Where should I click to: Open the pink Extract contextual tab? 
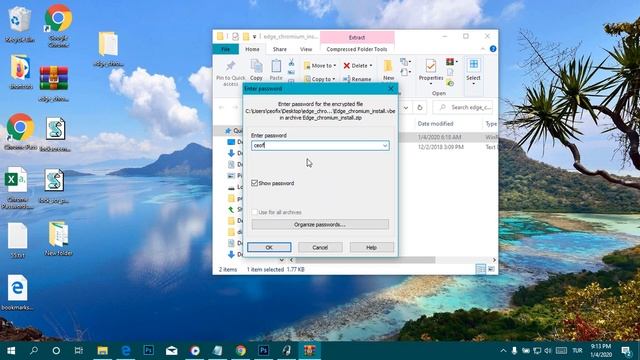coord(357,38)
